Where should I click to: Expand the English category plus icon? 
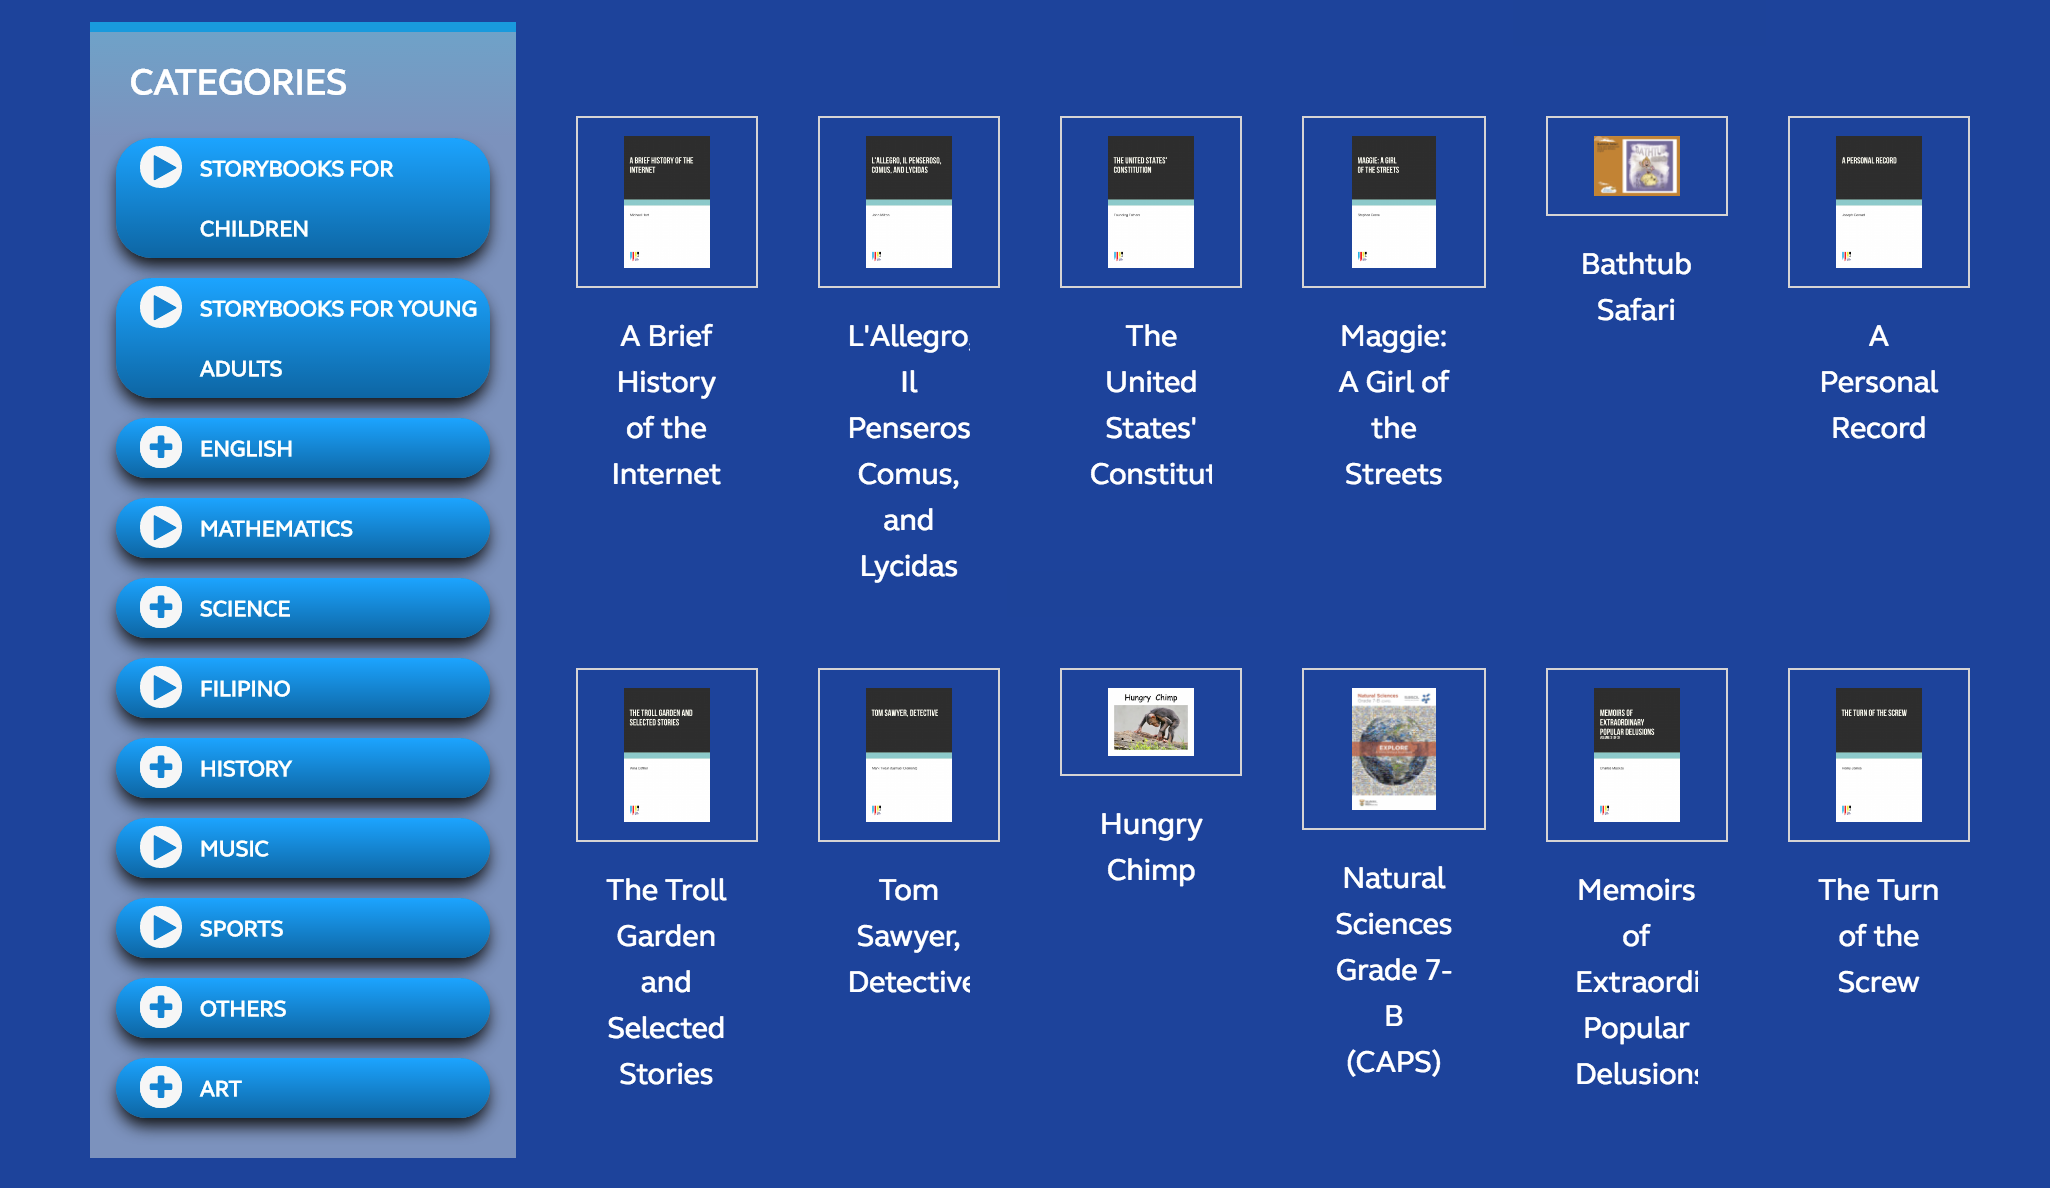pyautogui.click(x=161, y=447)
